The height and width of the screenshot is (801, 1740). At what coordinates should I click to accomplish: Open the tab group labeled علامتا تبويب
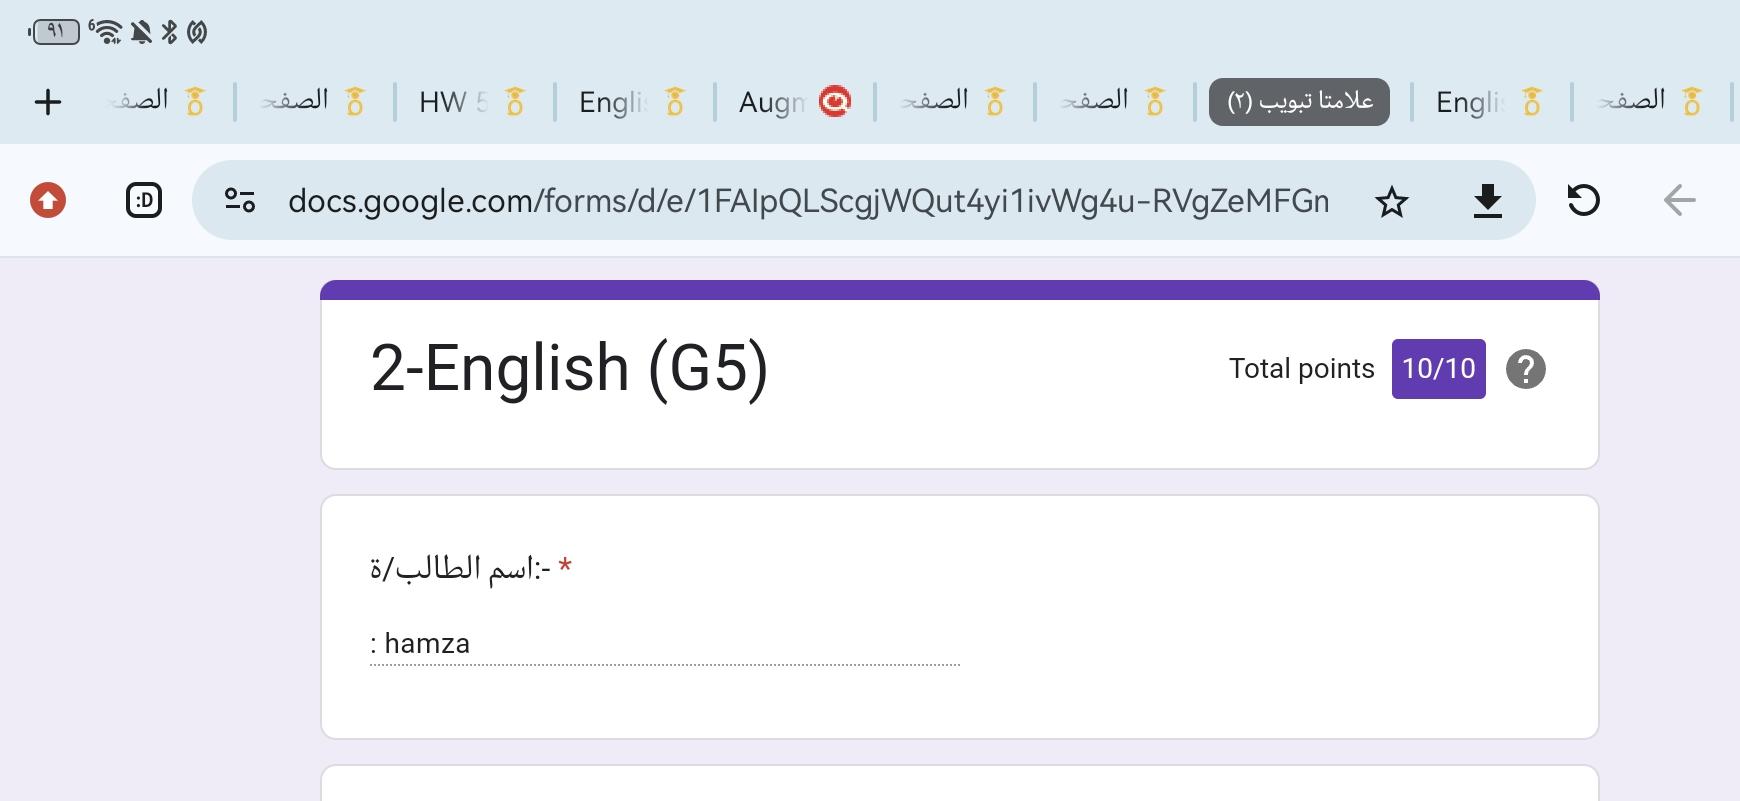click(x=1299, y=102)
